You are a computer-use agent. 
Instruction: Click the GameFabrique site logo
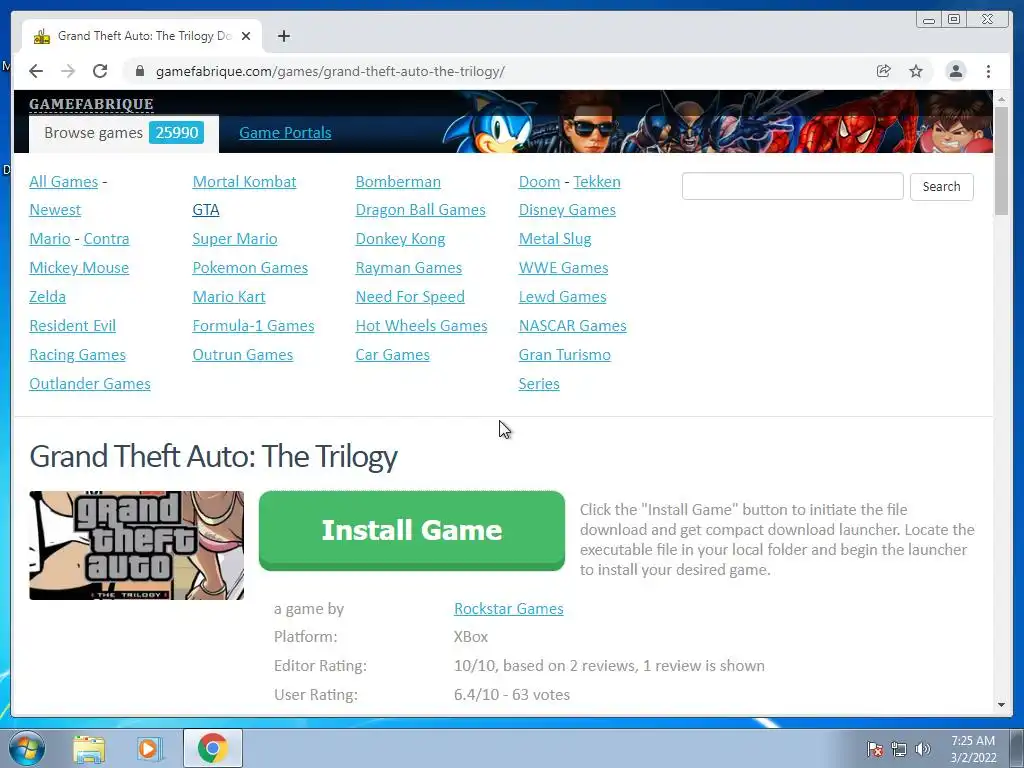coord(91,104)
